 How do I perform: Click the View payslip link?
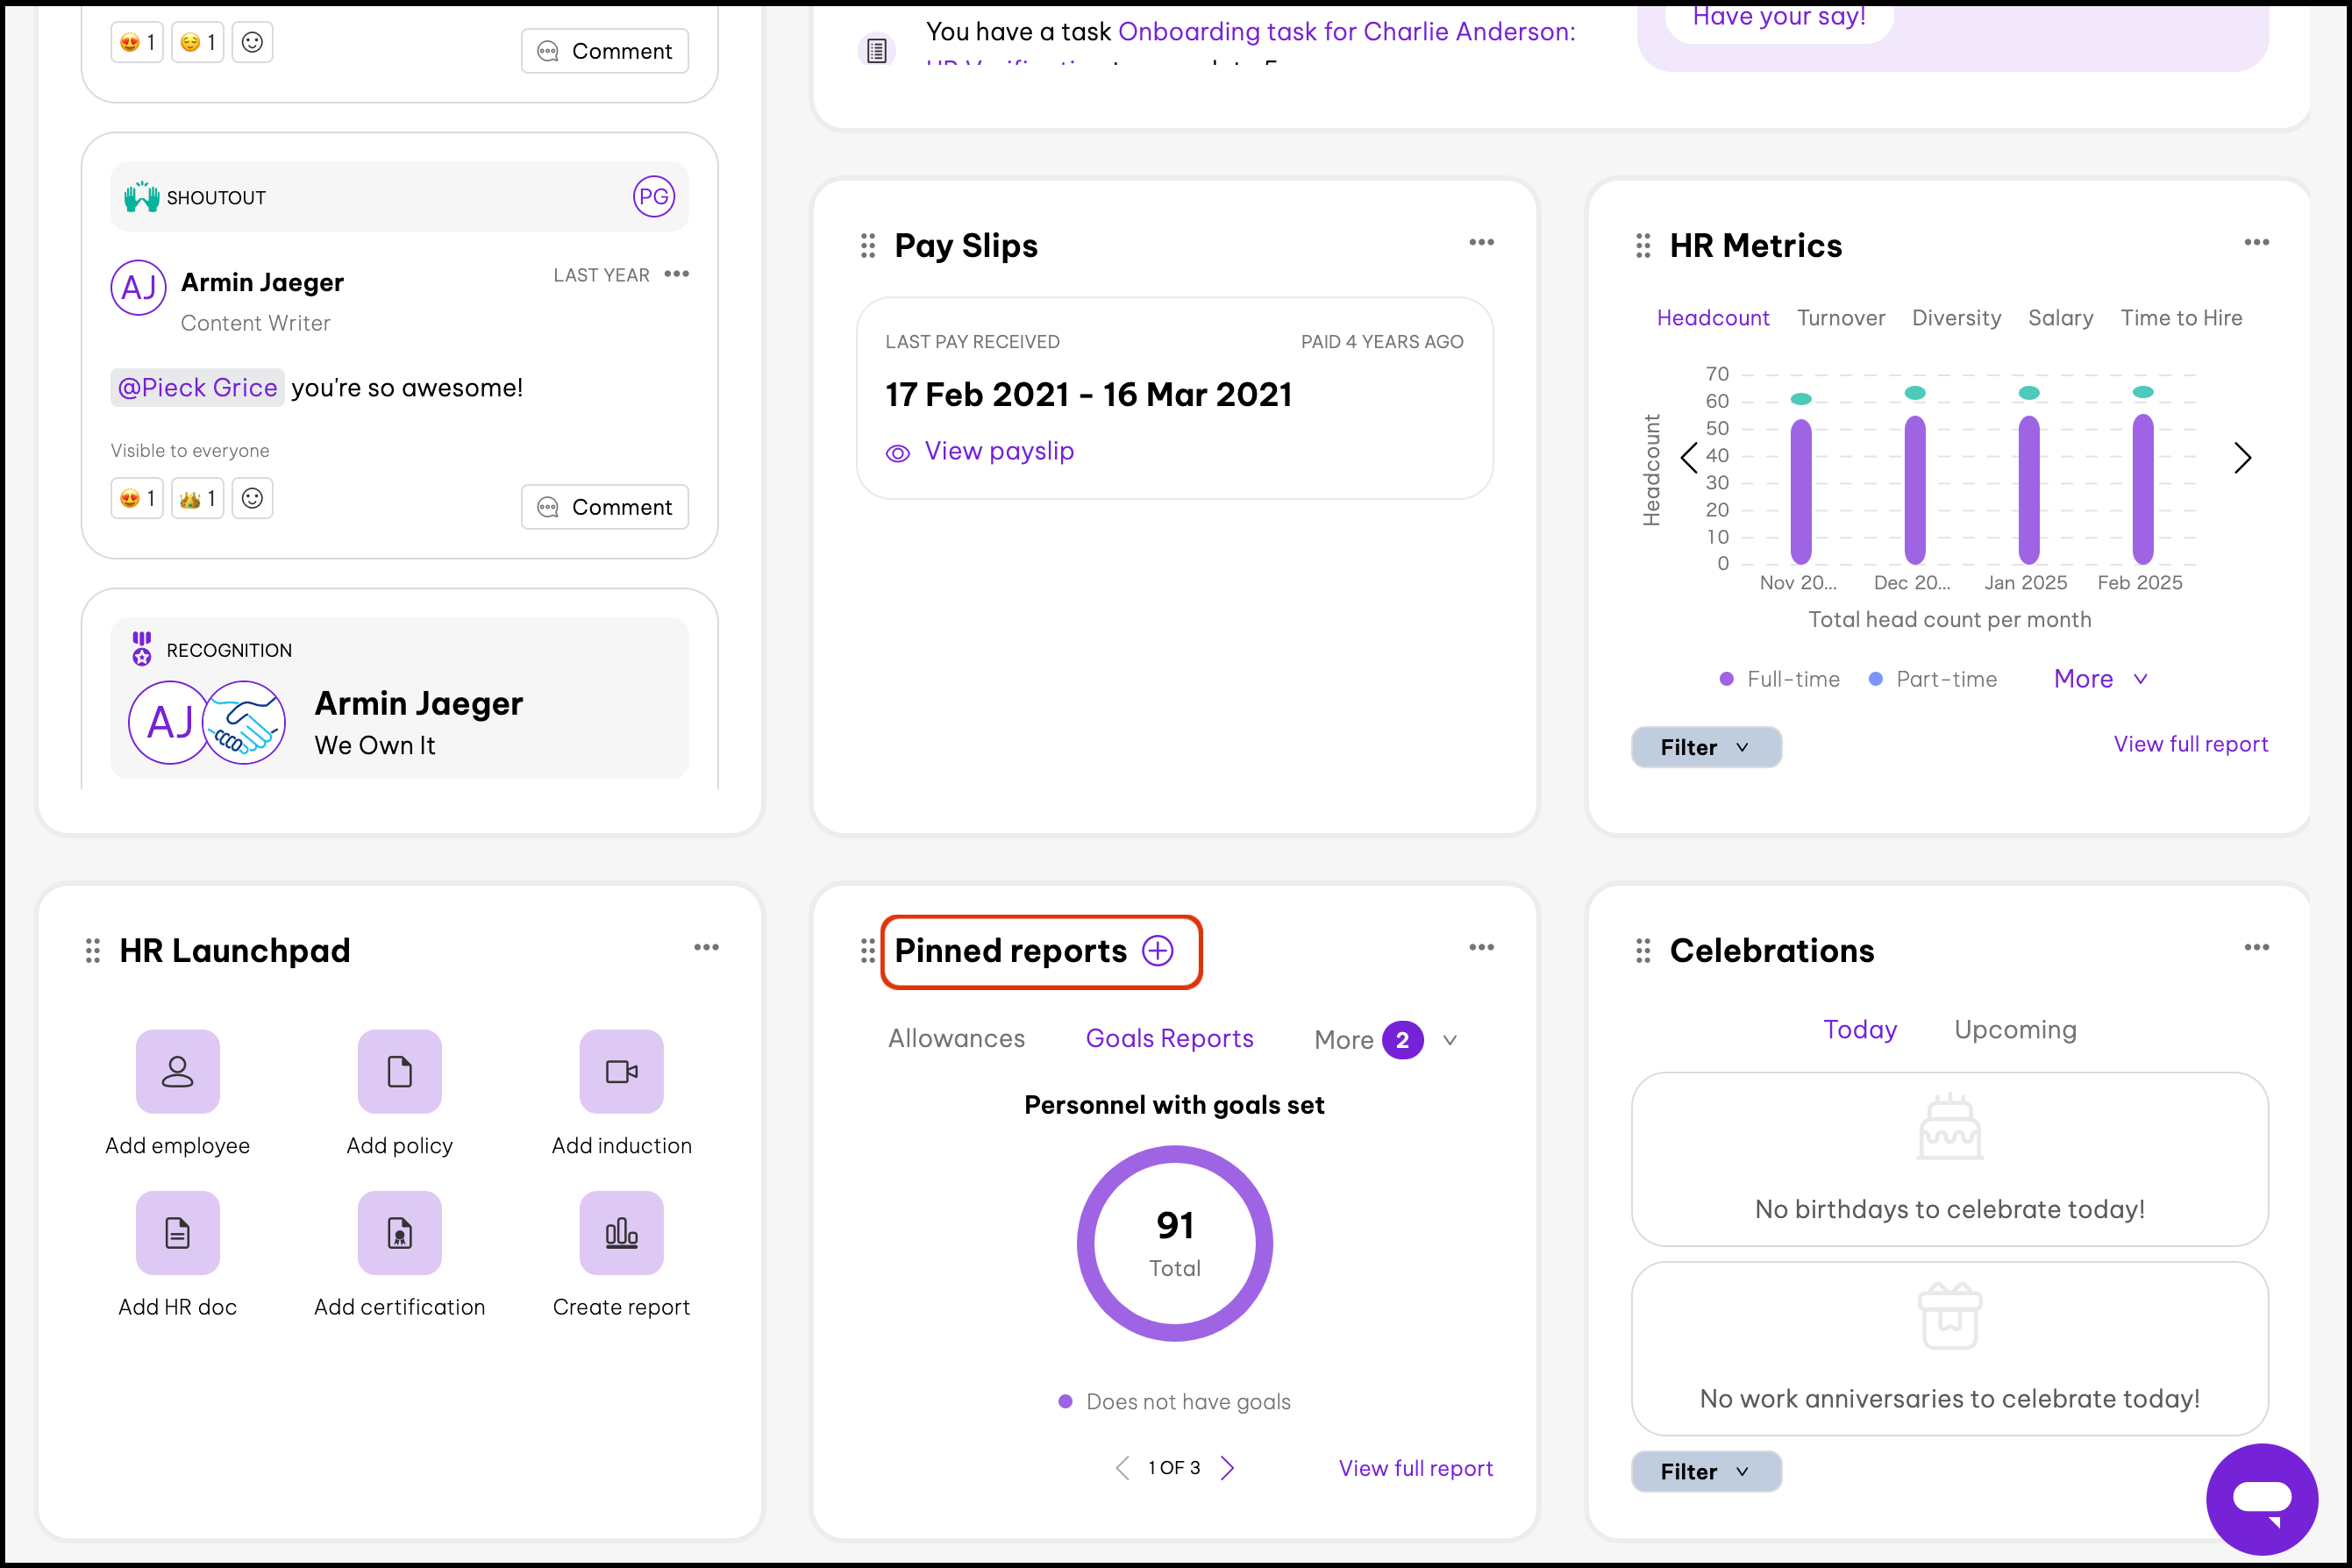point(998,451)
